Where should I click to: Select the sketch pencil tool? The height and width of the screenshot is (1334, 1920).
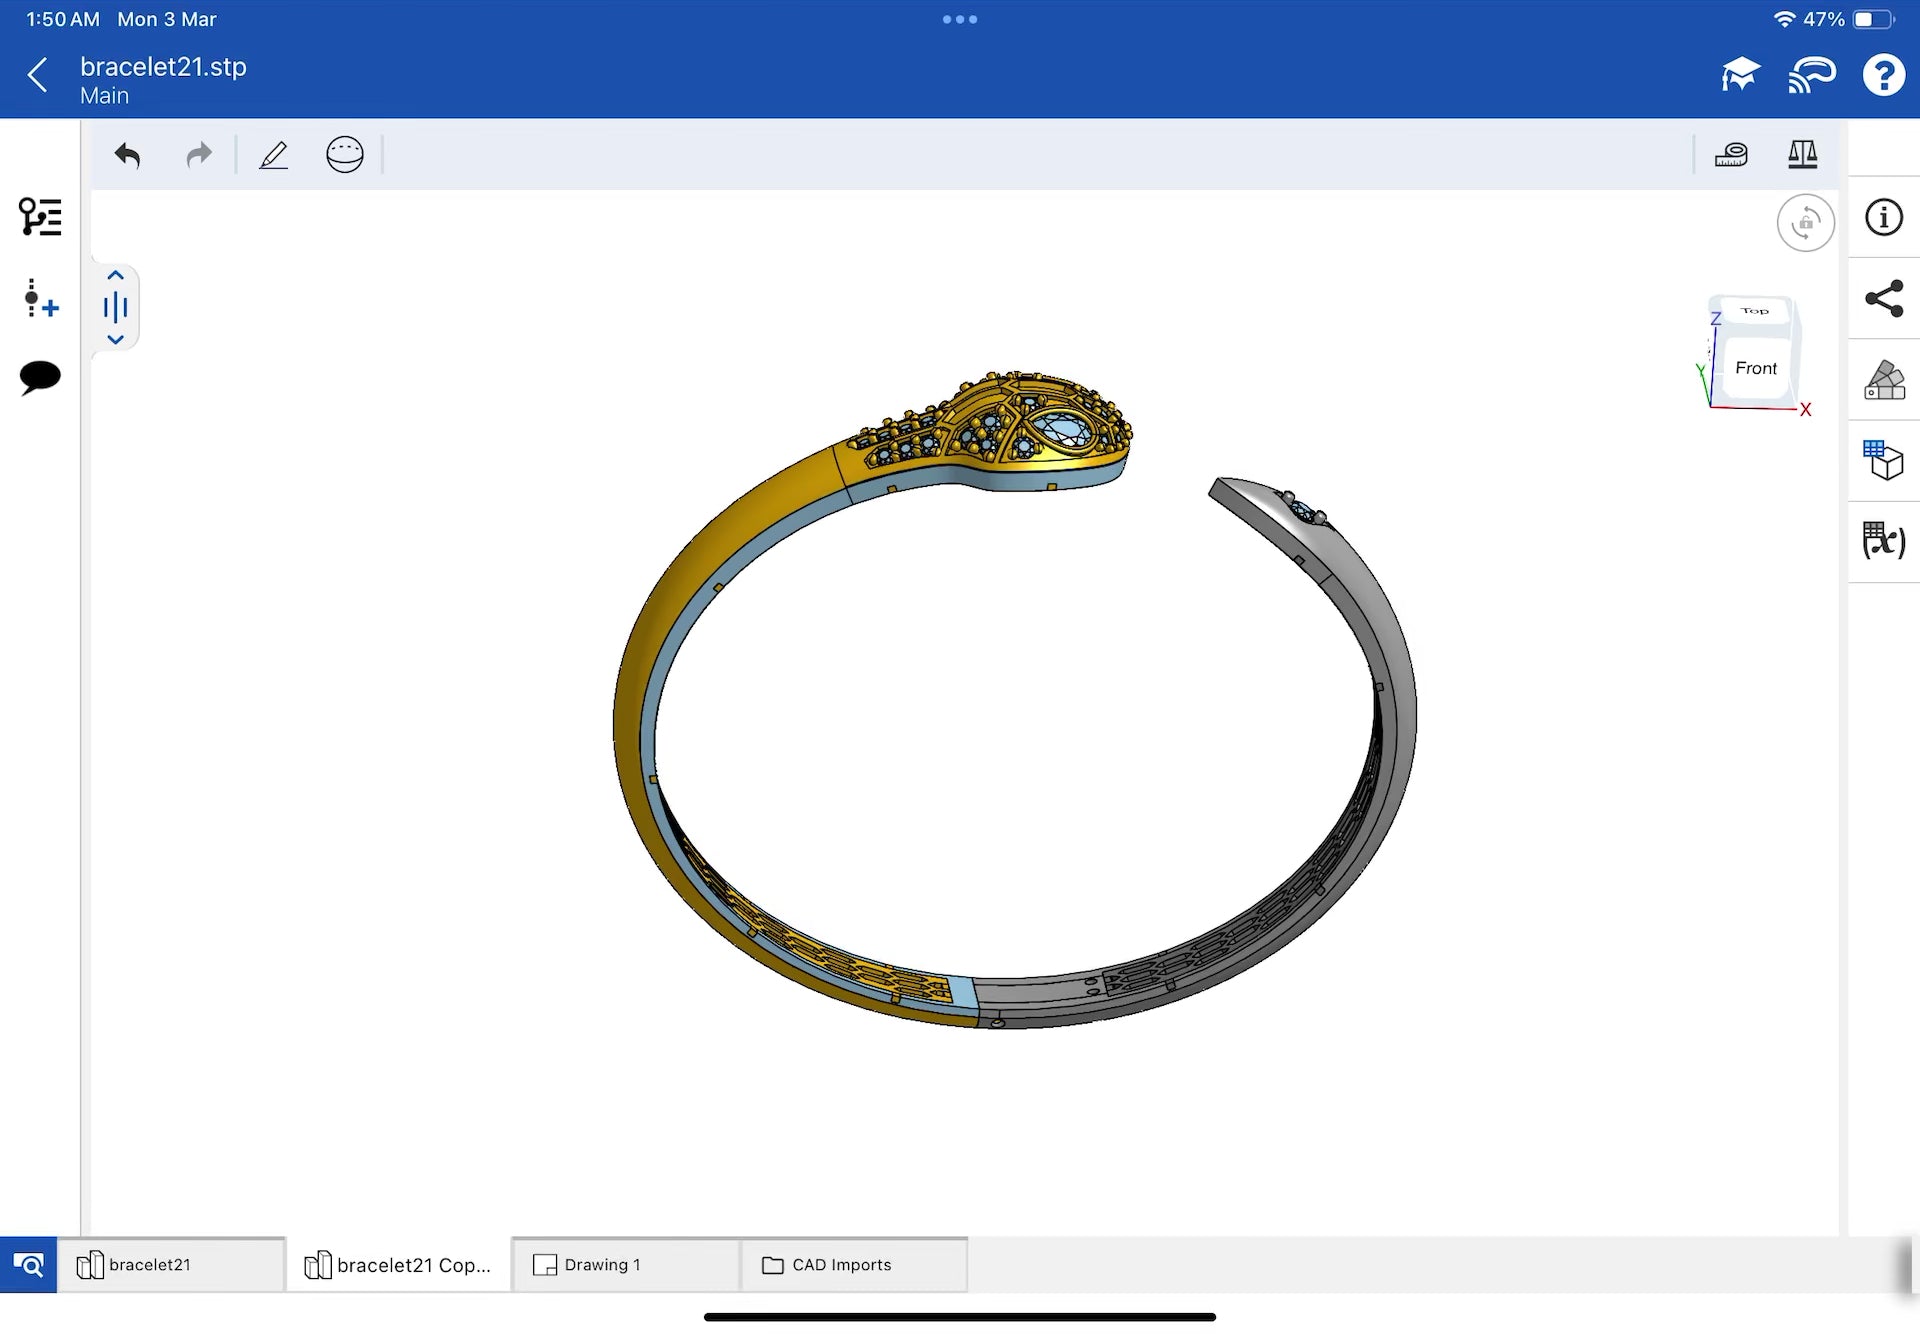[x=273, y=155]
